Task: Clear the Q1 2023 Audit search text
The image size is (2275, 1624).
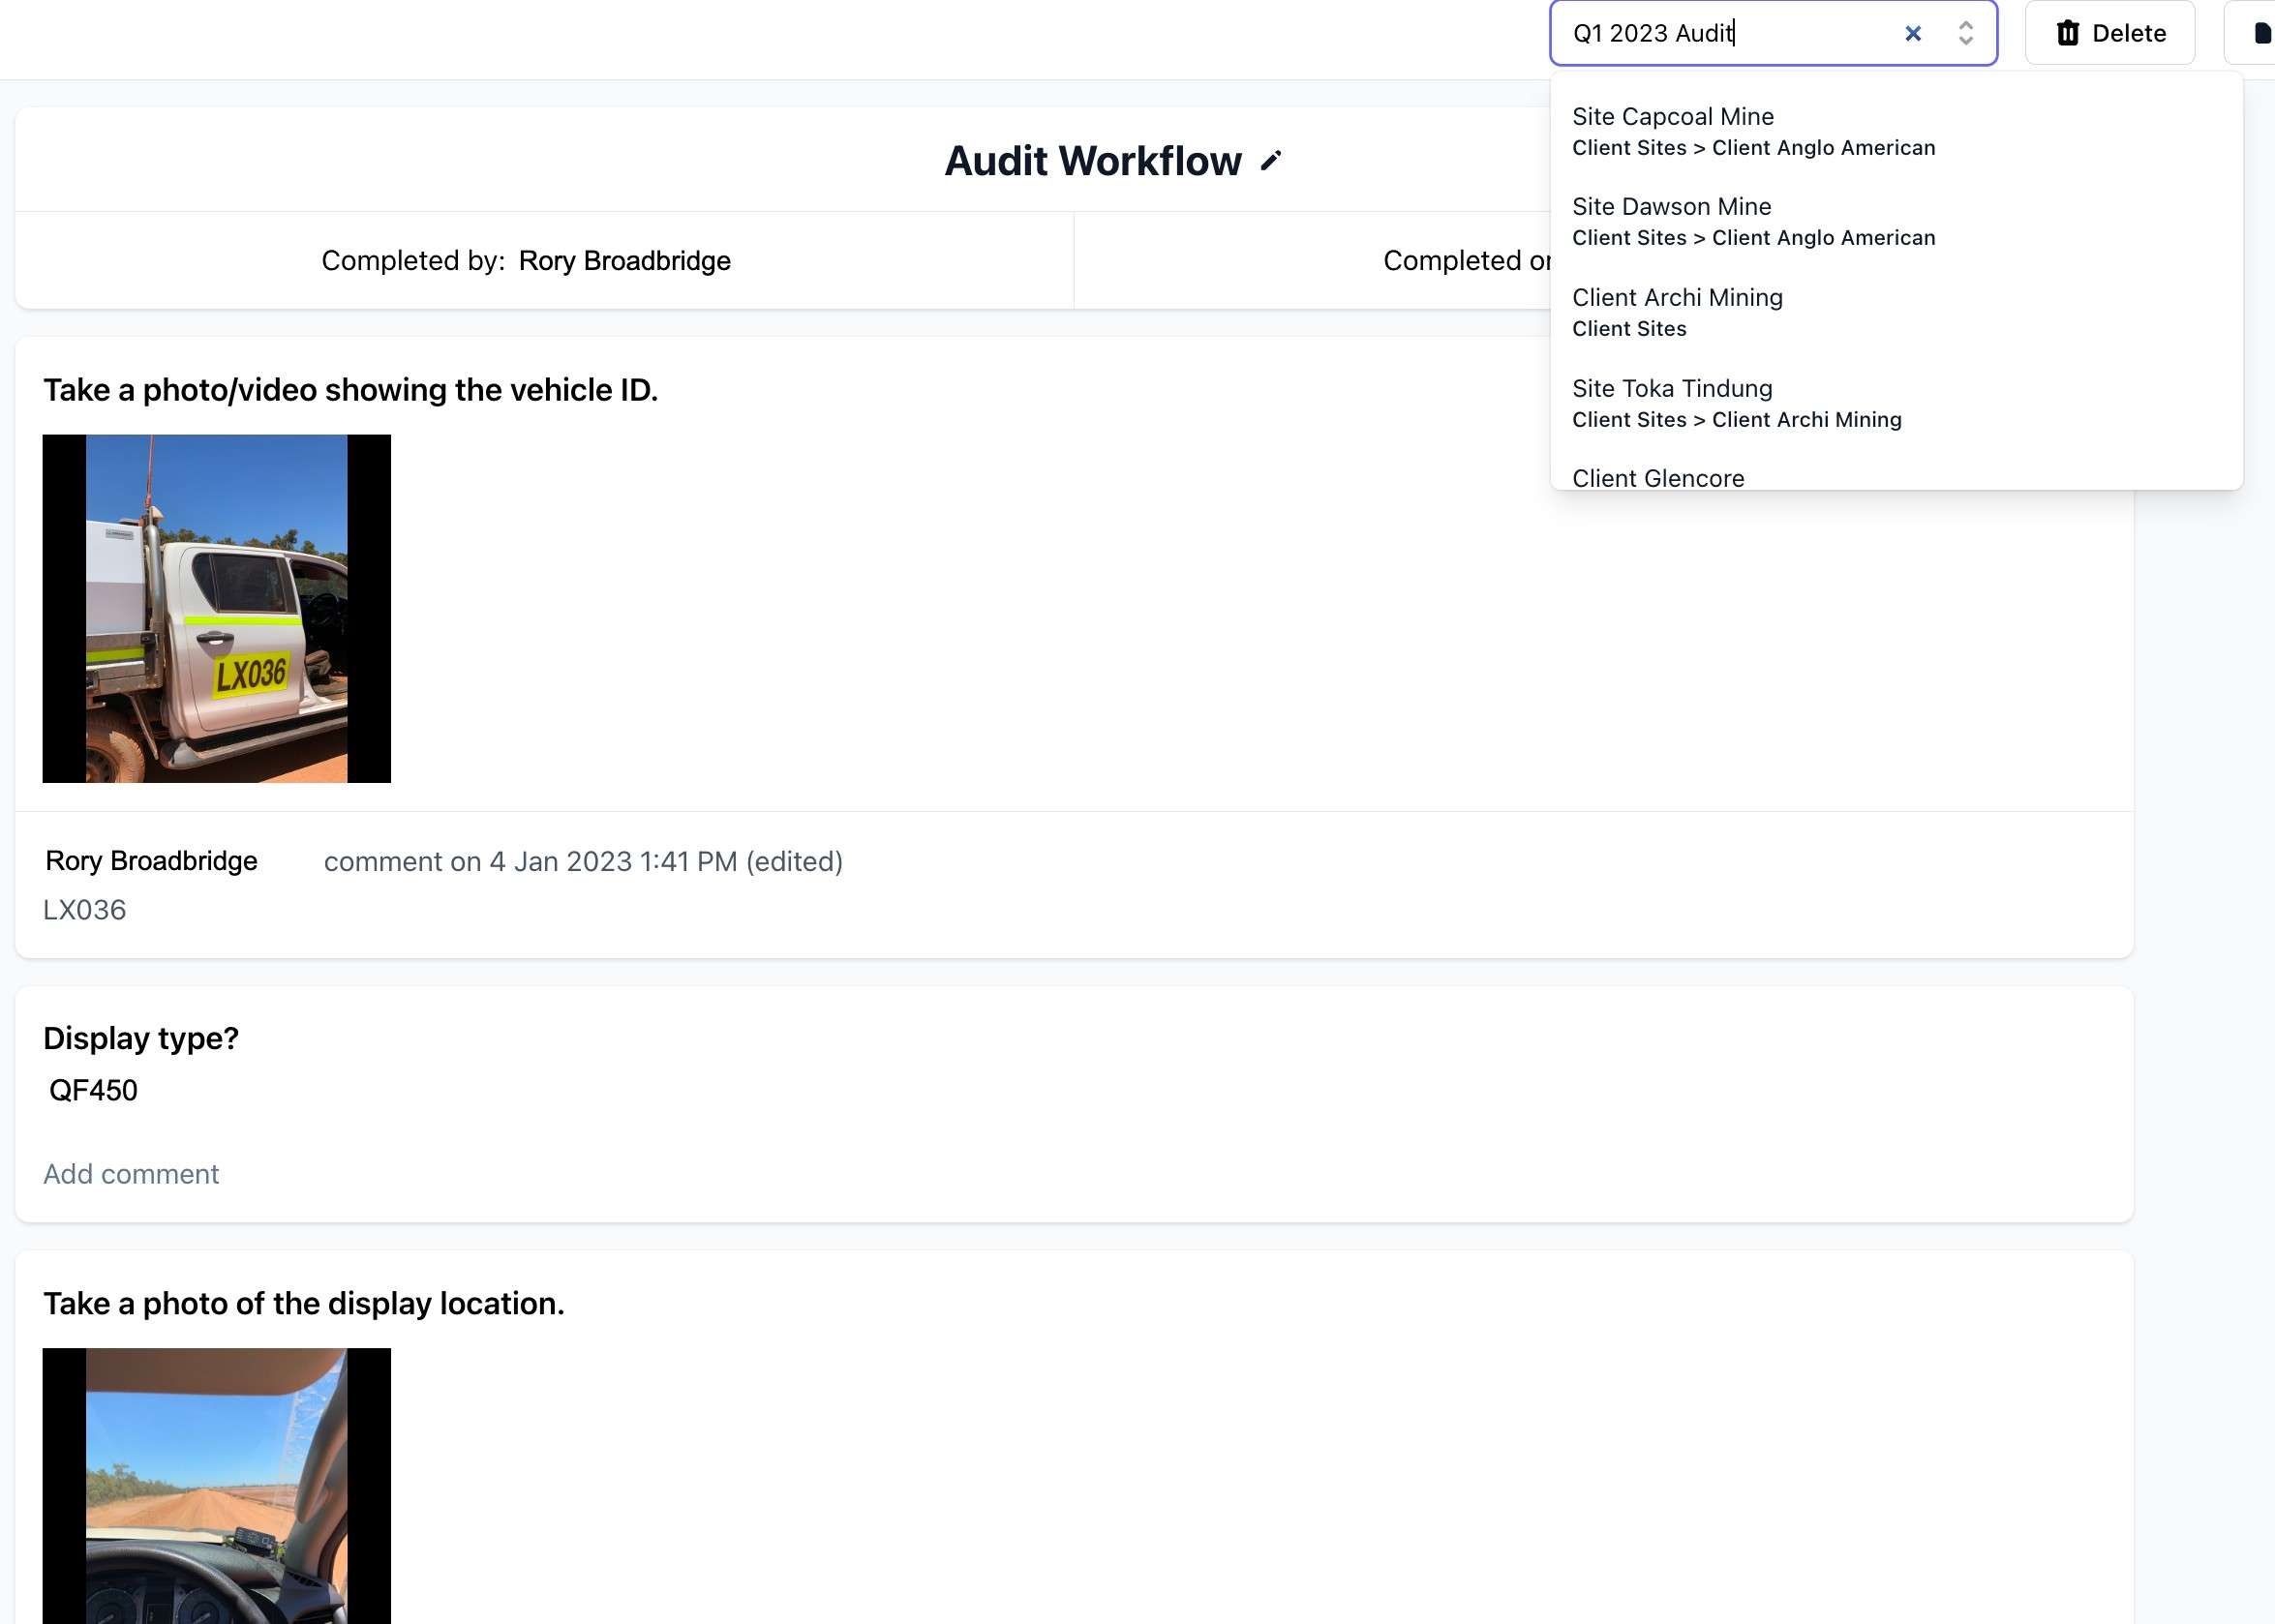Action: pyautogui.click(x=1912, y=34)
